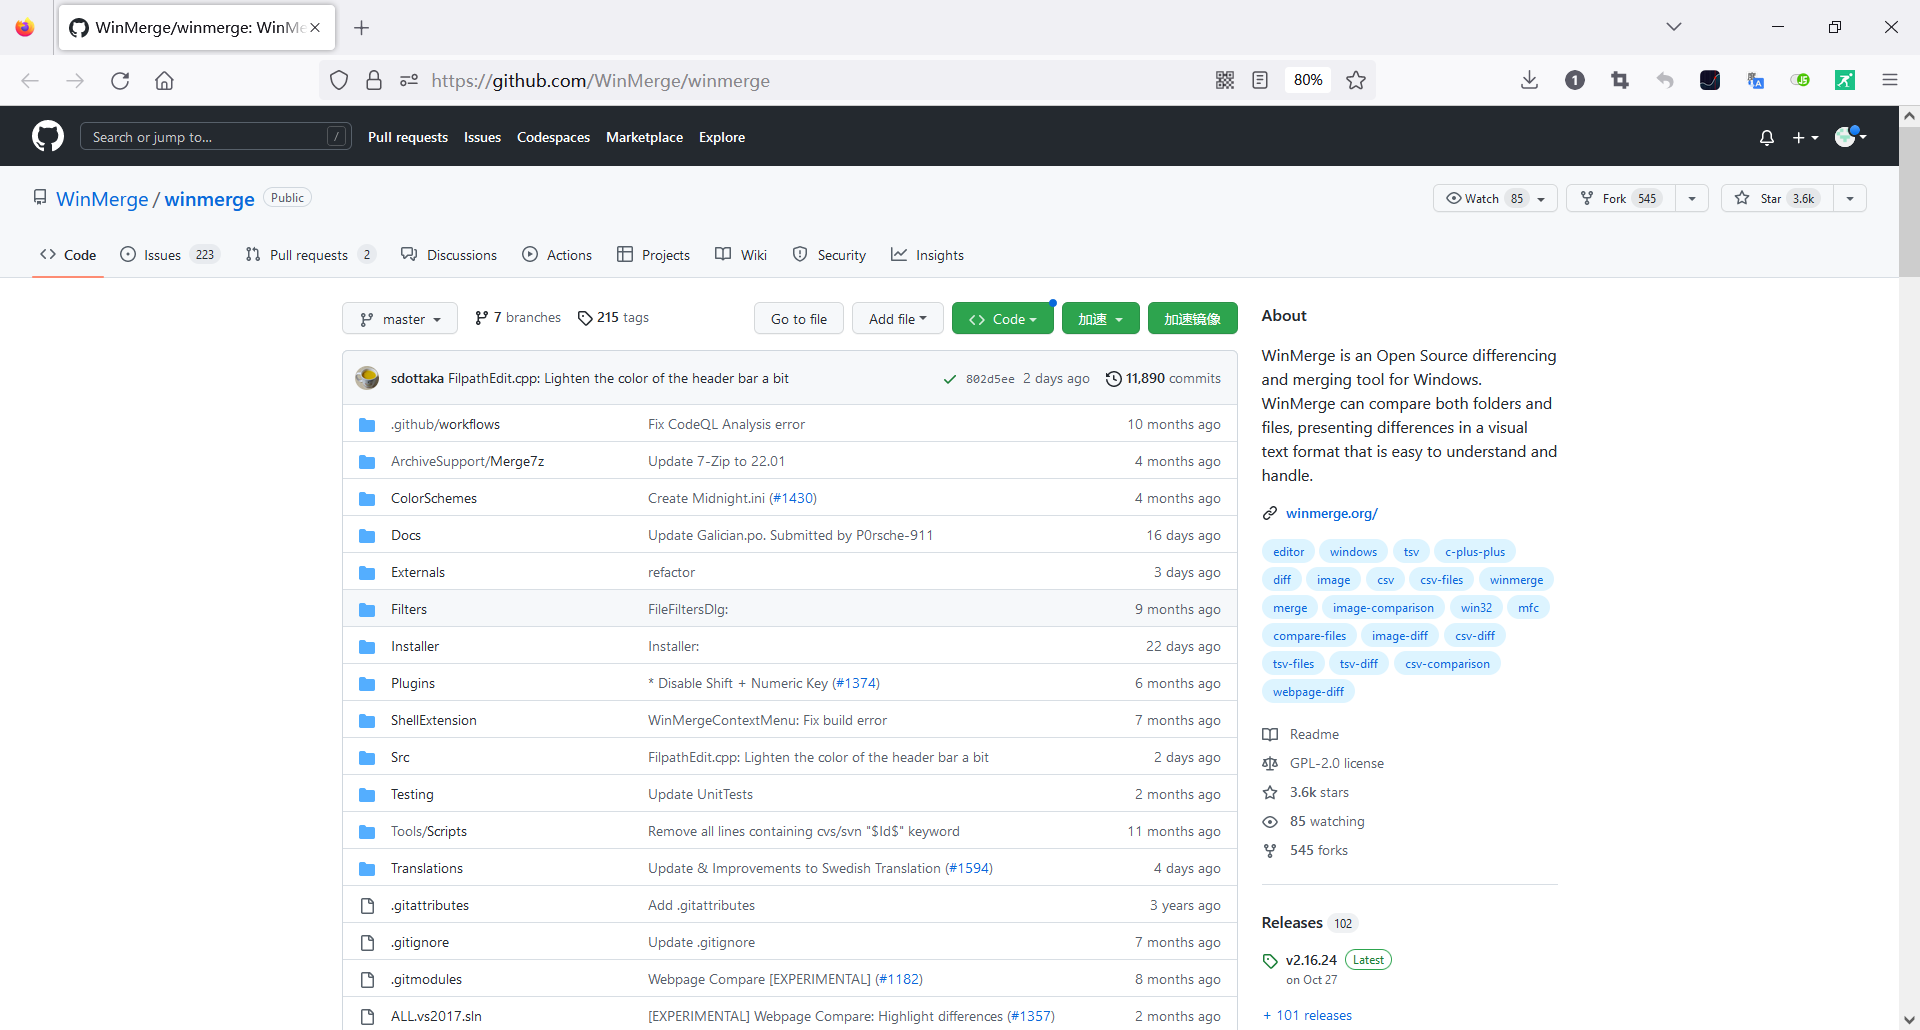
Task: Click the page vertical scrollbar thumb
Action: pos(1909,200)
